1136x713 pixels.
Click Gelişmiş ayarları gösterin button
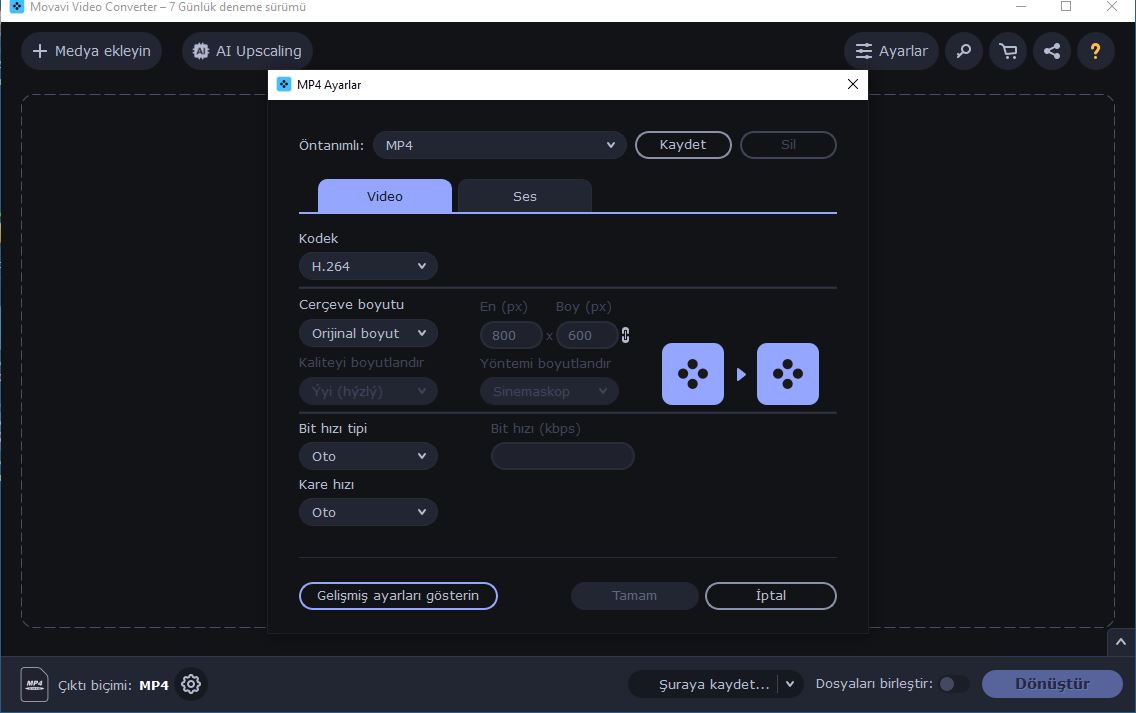[x=398, y=596]
